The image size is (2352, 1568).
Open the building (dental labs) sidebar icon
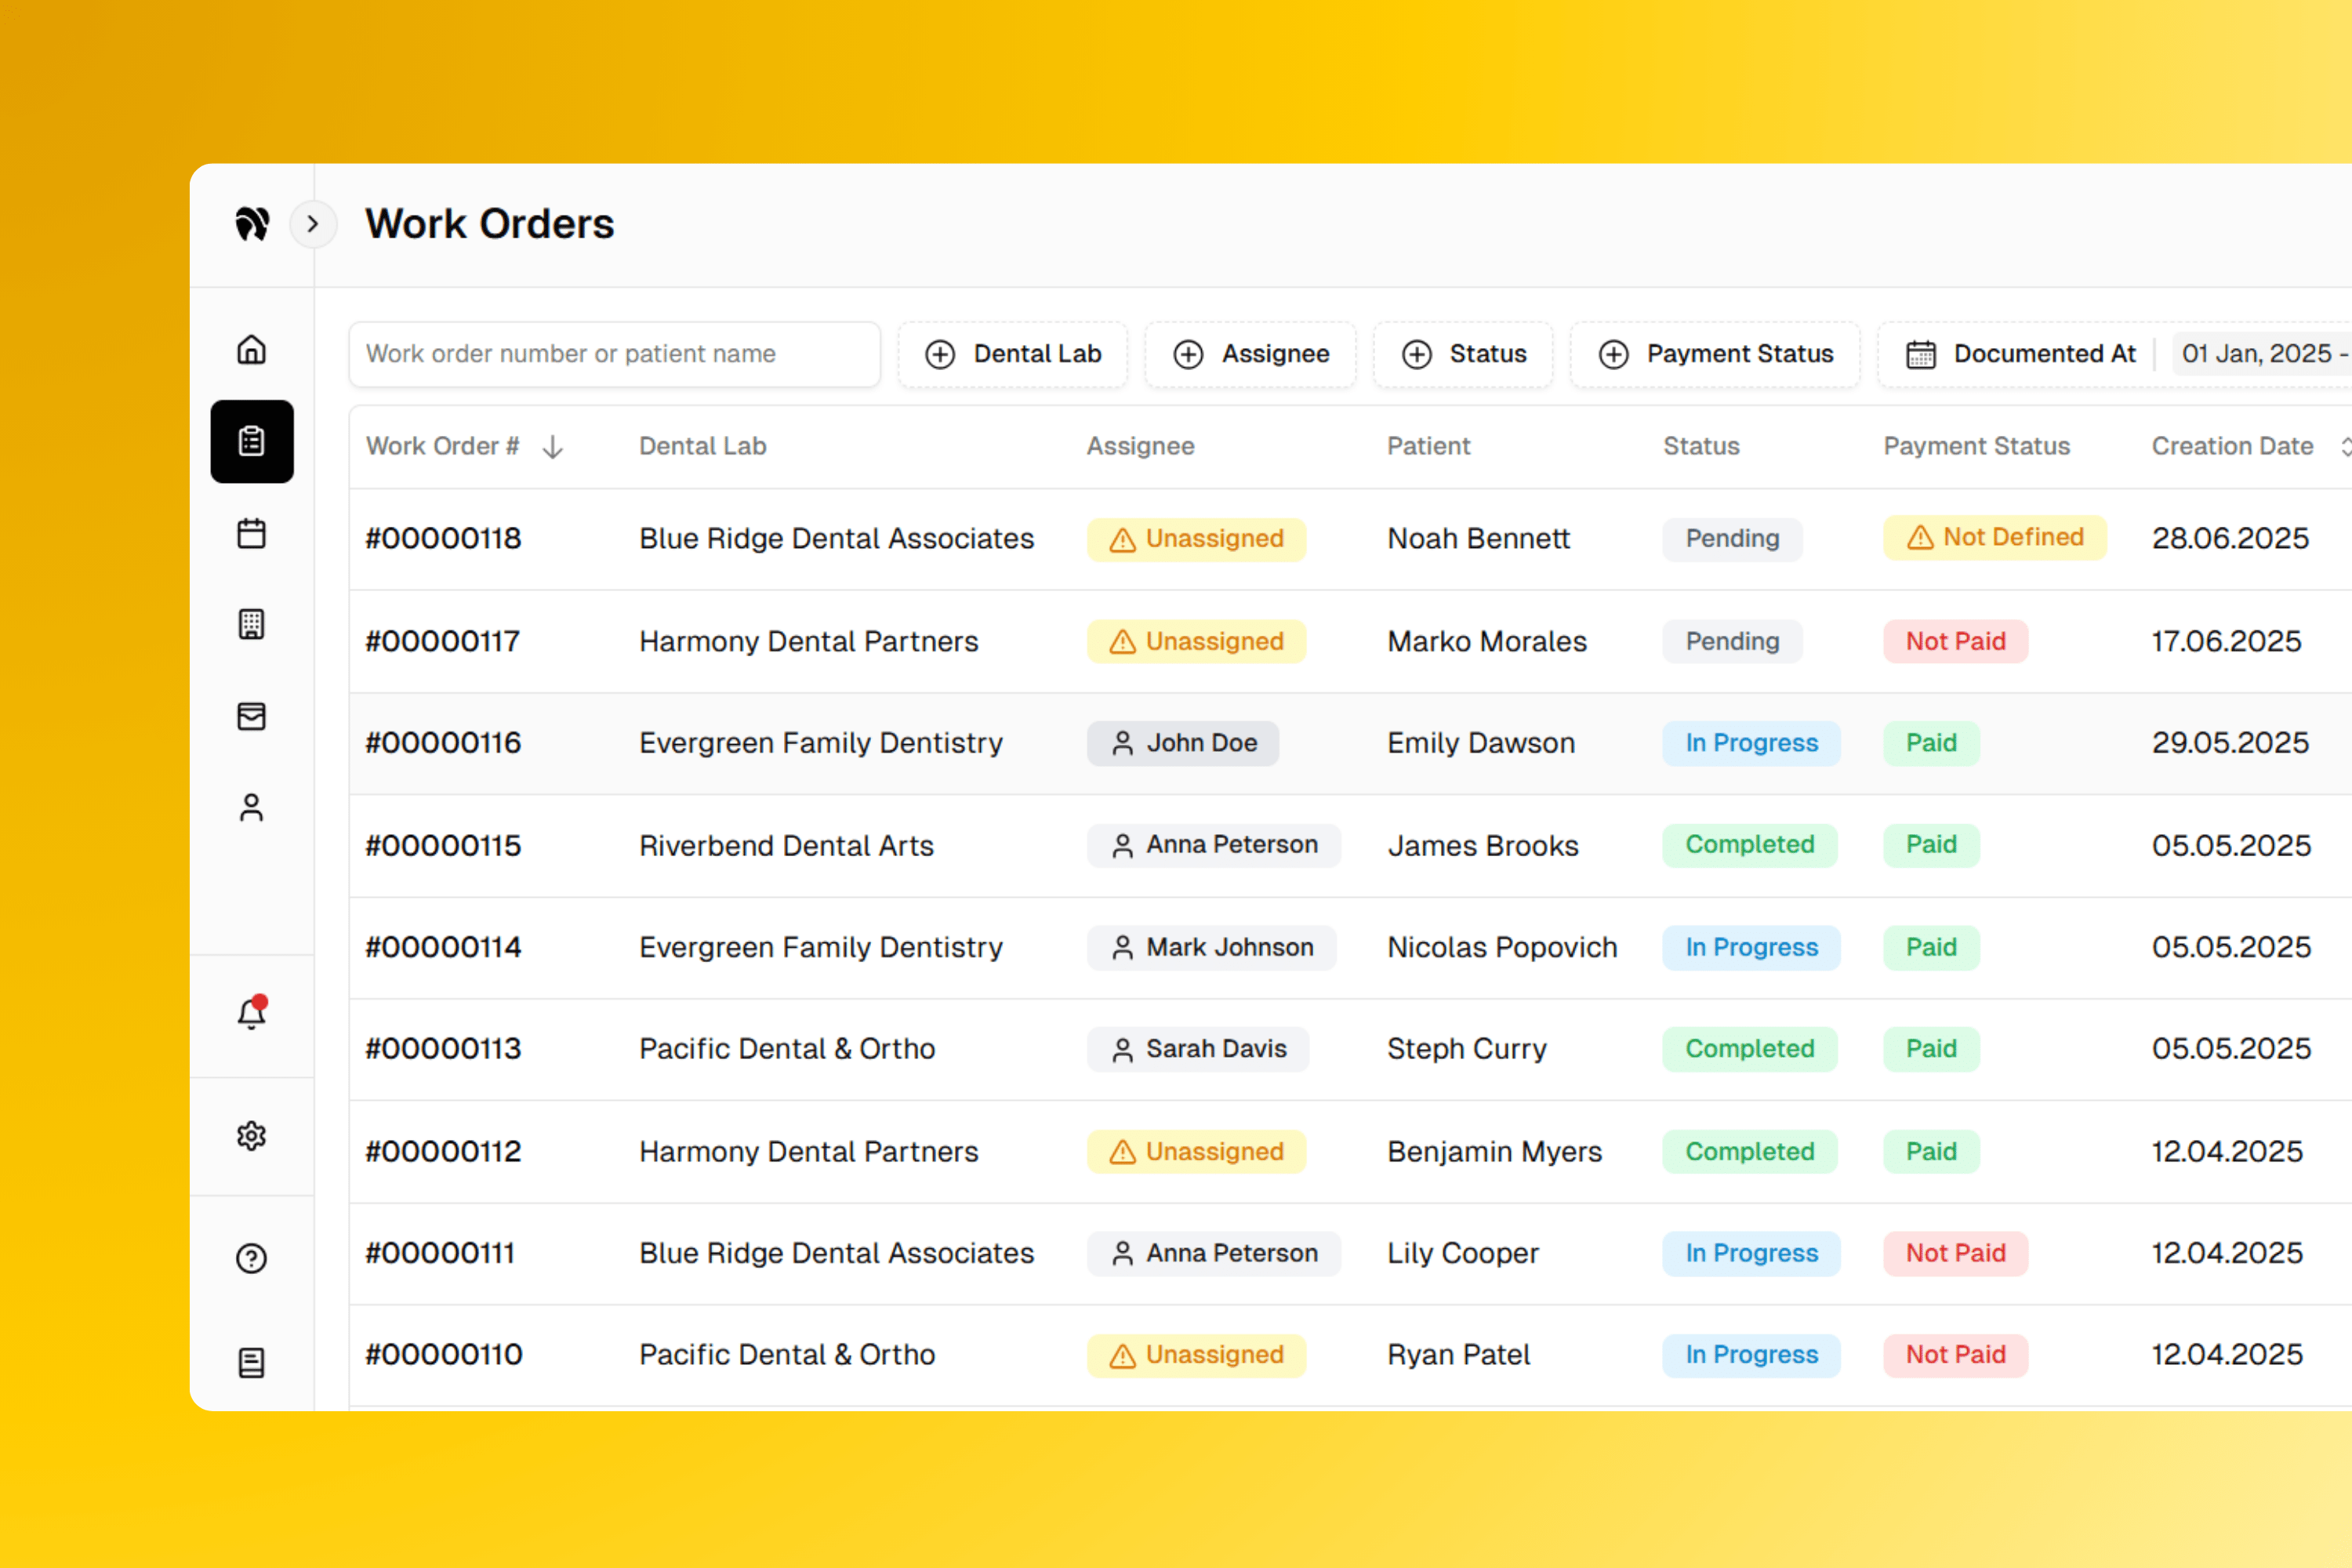coord(251,624)
